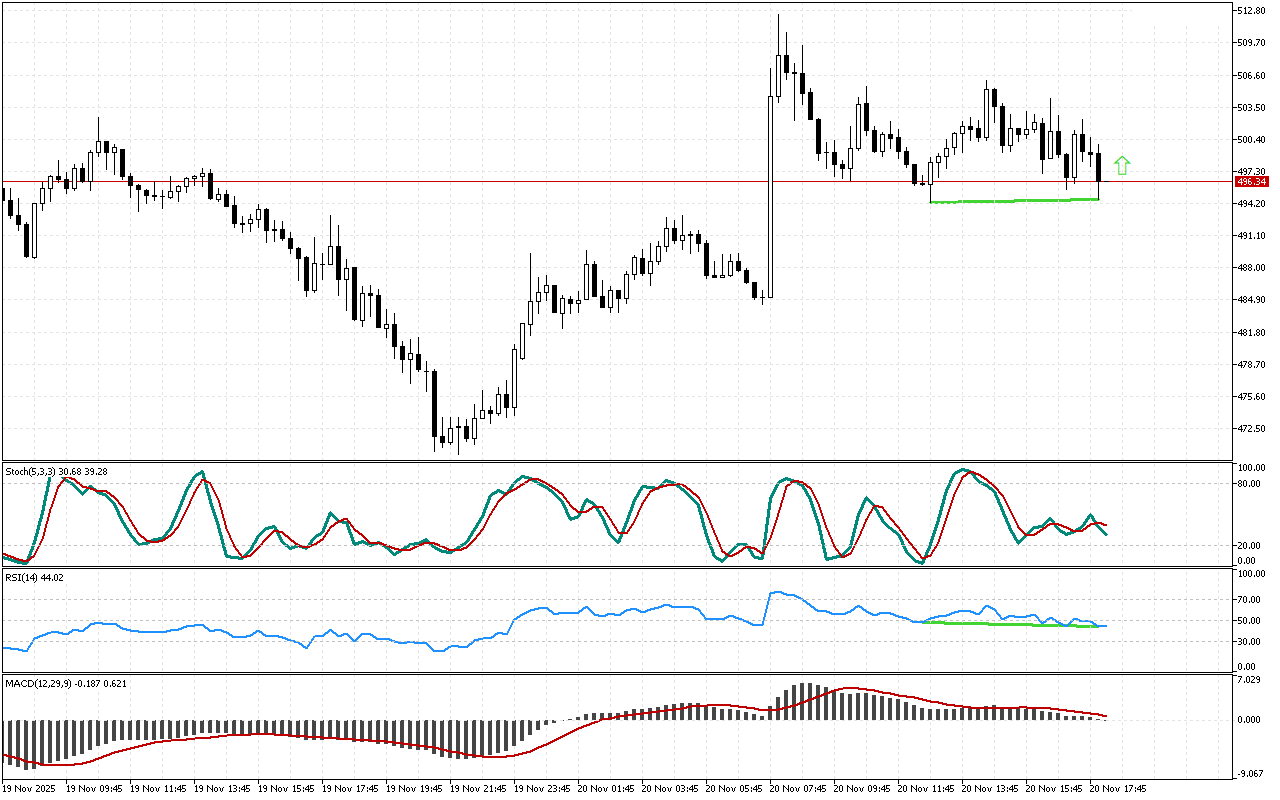Click the Stochastic 80.00 level label
The height and width of the screenshot is (800, 1280).
(x=1250, y=484)
